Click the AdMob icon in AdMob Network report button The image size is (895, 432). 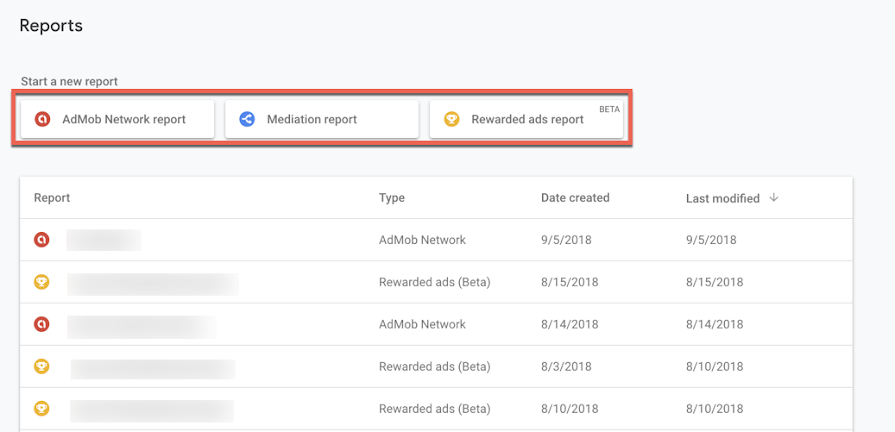click(42, 119)
